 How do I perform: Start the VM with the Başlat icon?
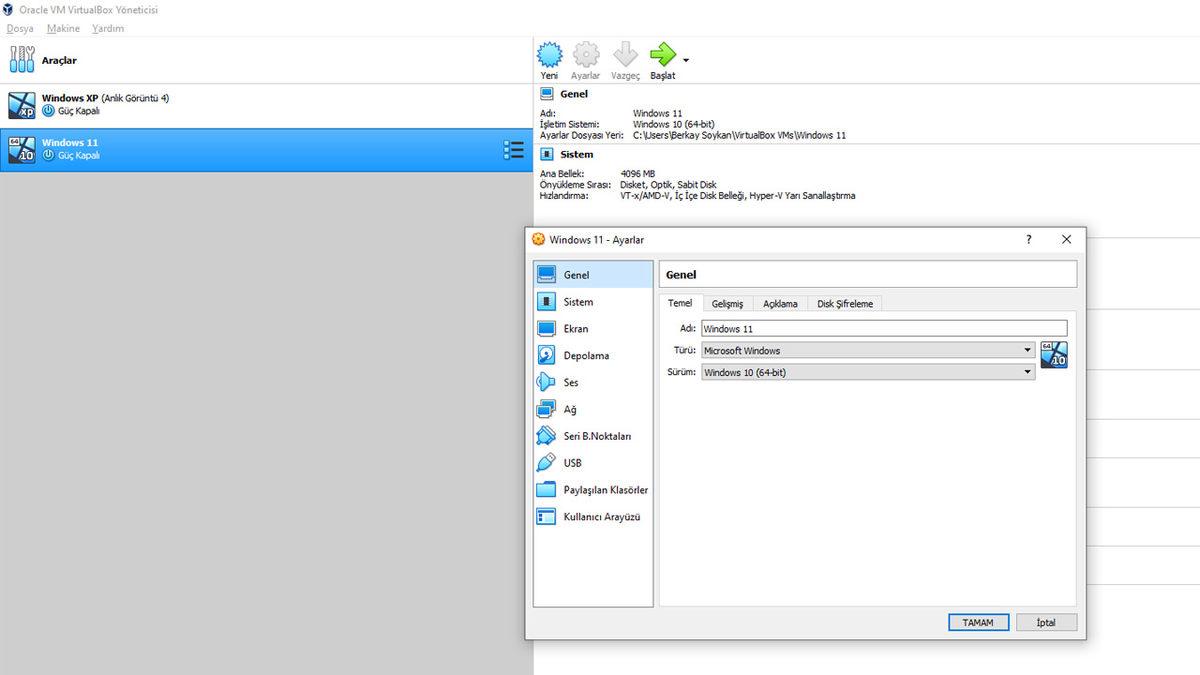click(663, 57)
